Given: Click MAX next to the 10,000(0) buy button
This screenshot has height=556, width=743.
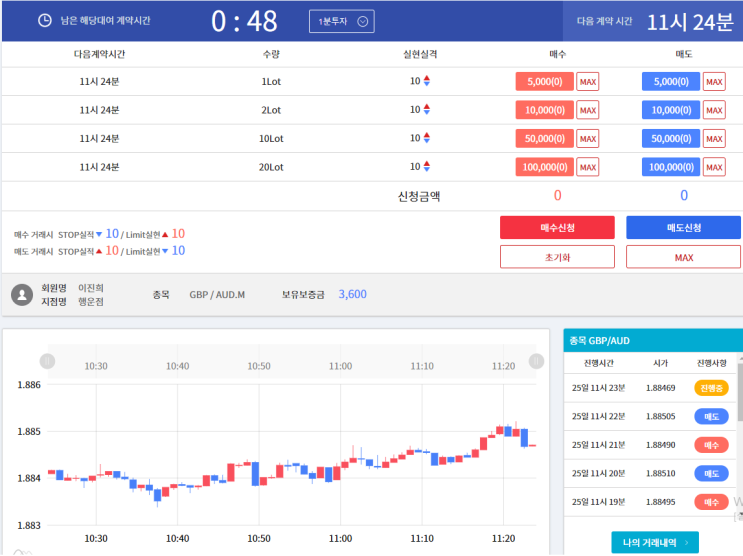Looking at the screenshot, I should 588,110.
